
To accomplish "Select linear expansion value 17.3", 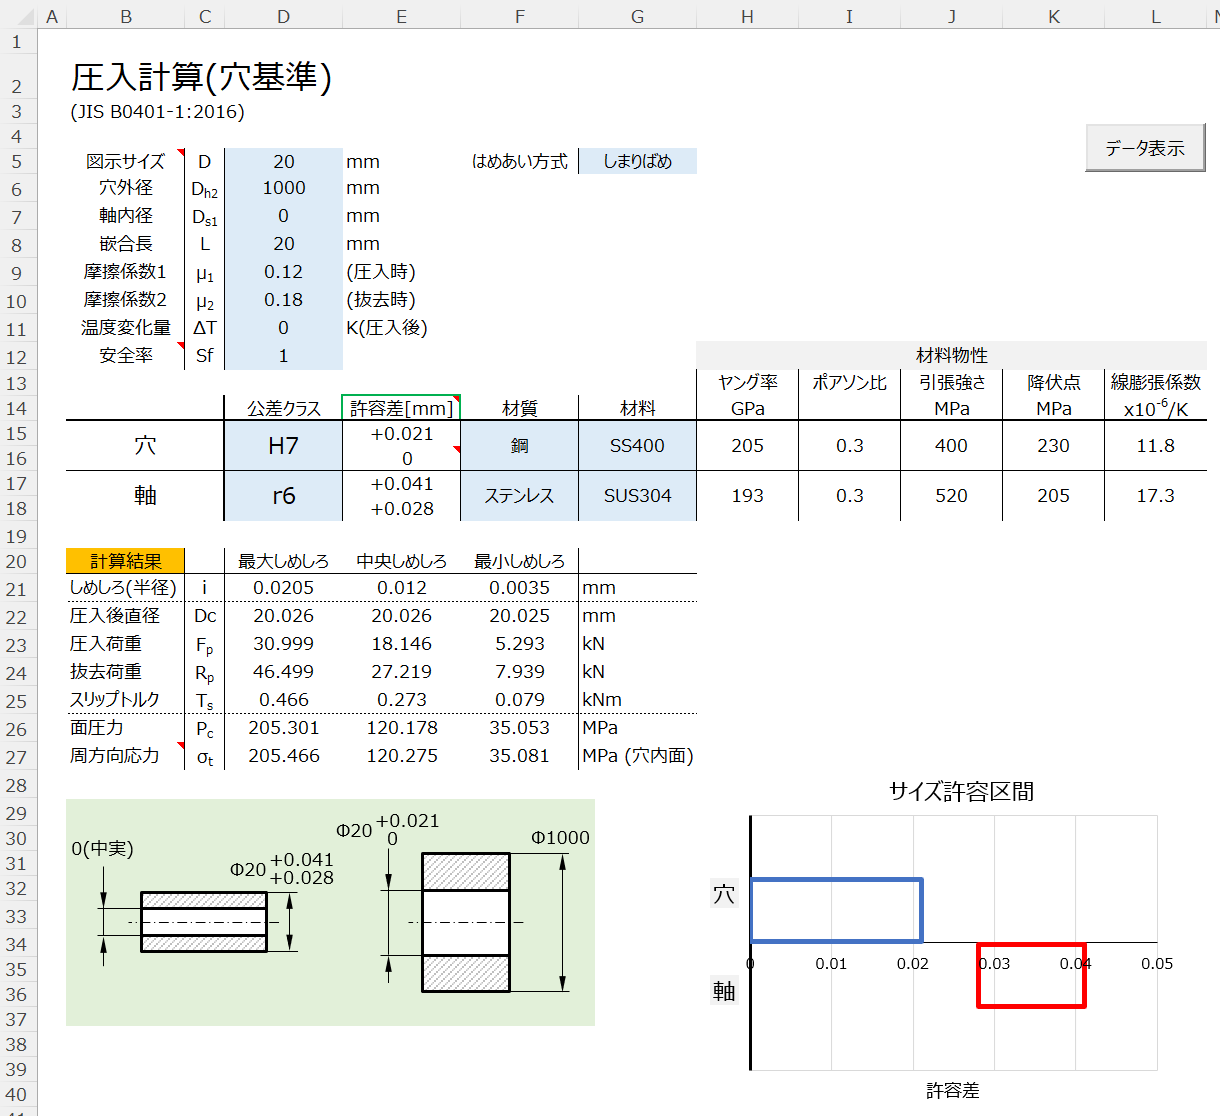I will point(1156,496).
